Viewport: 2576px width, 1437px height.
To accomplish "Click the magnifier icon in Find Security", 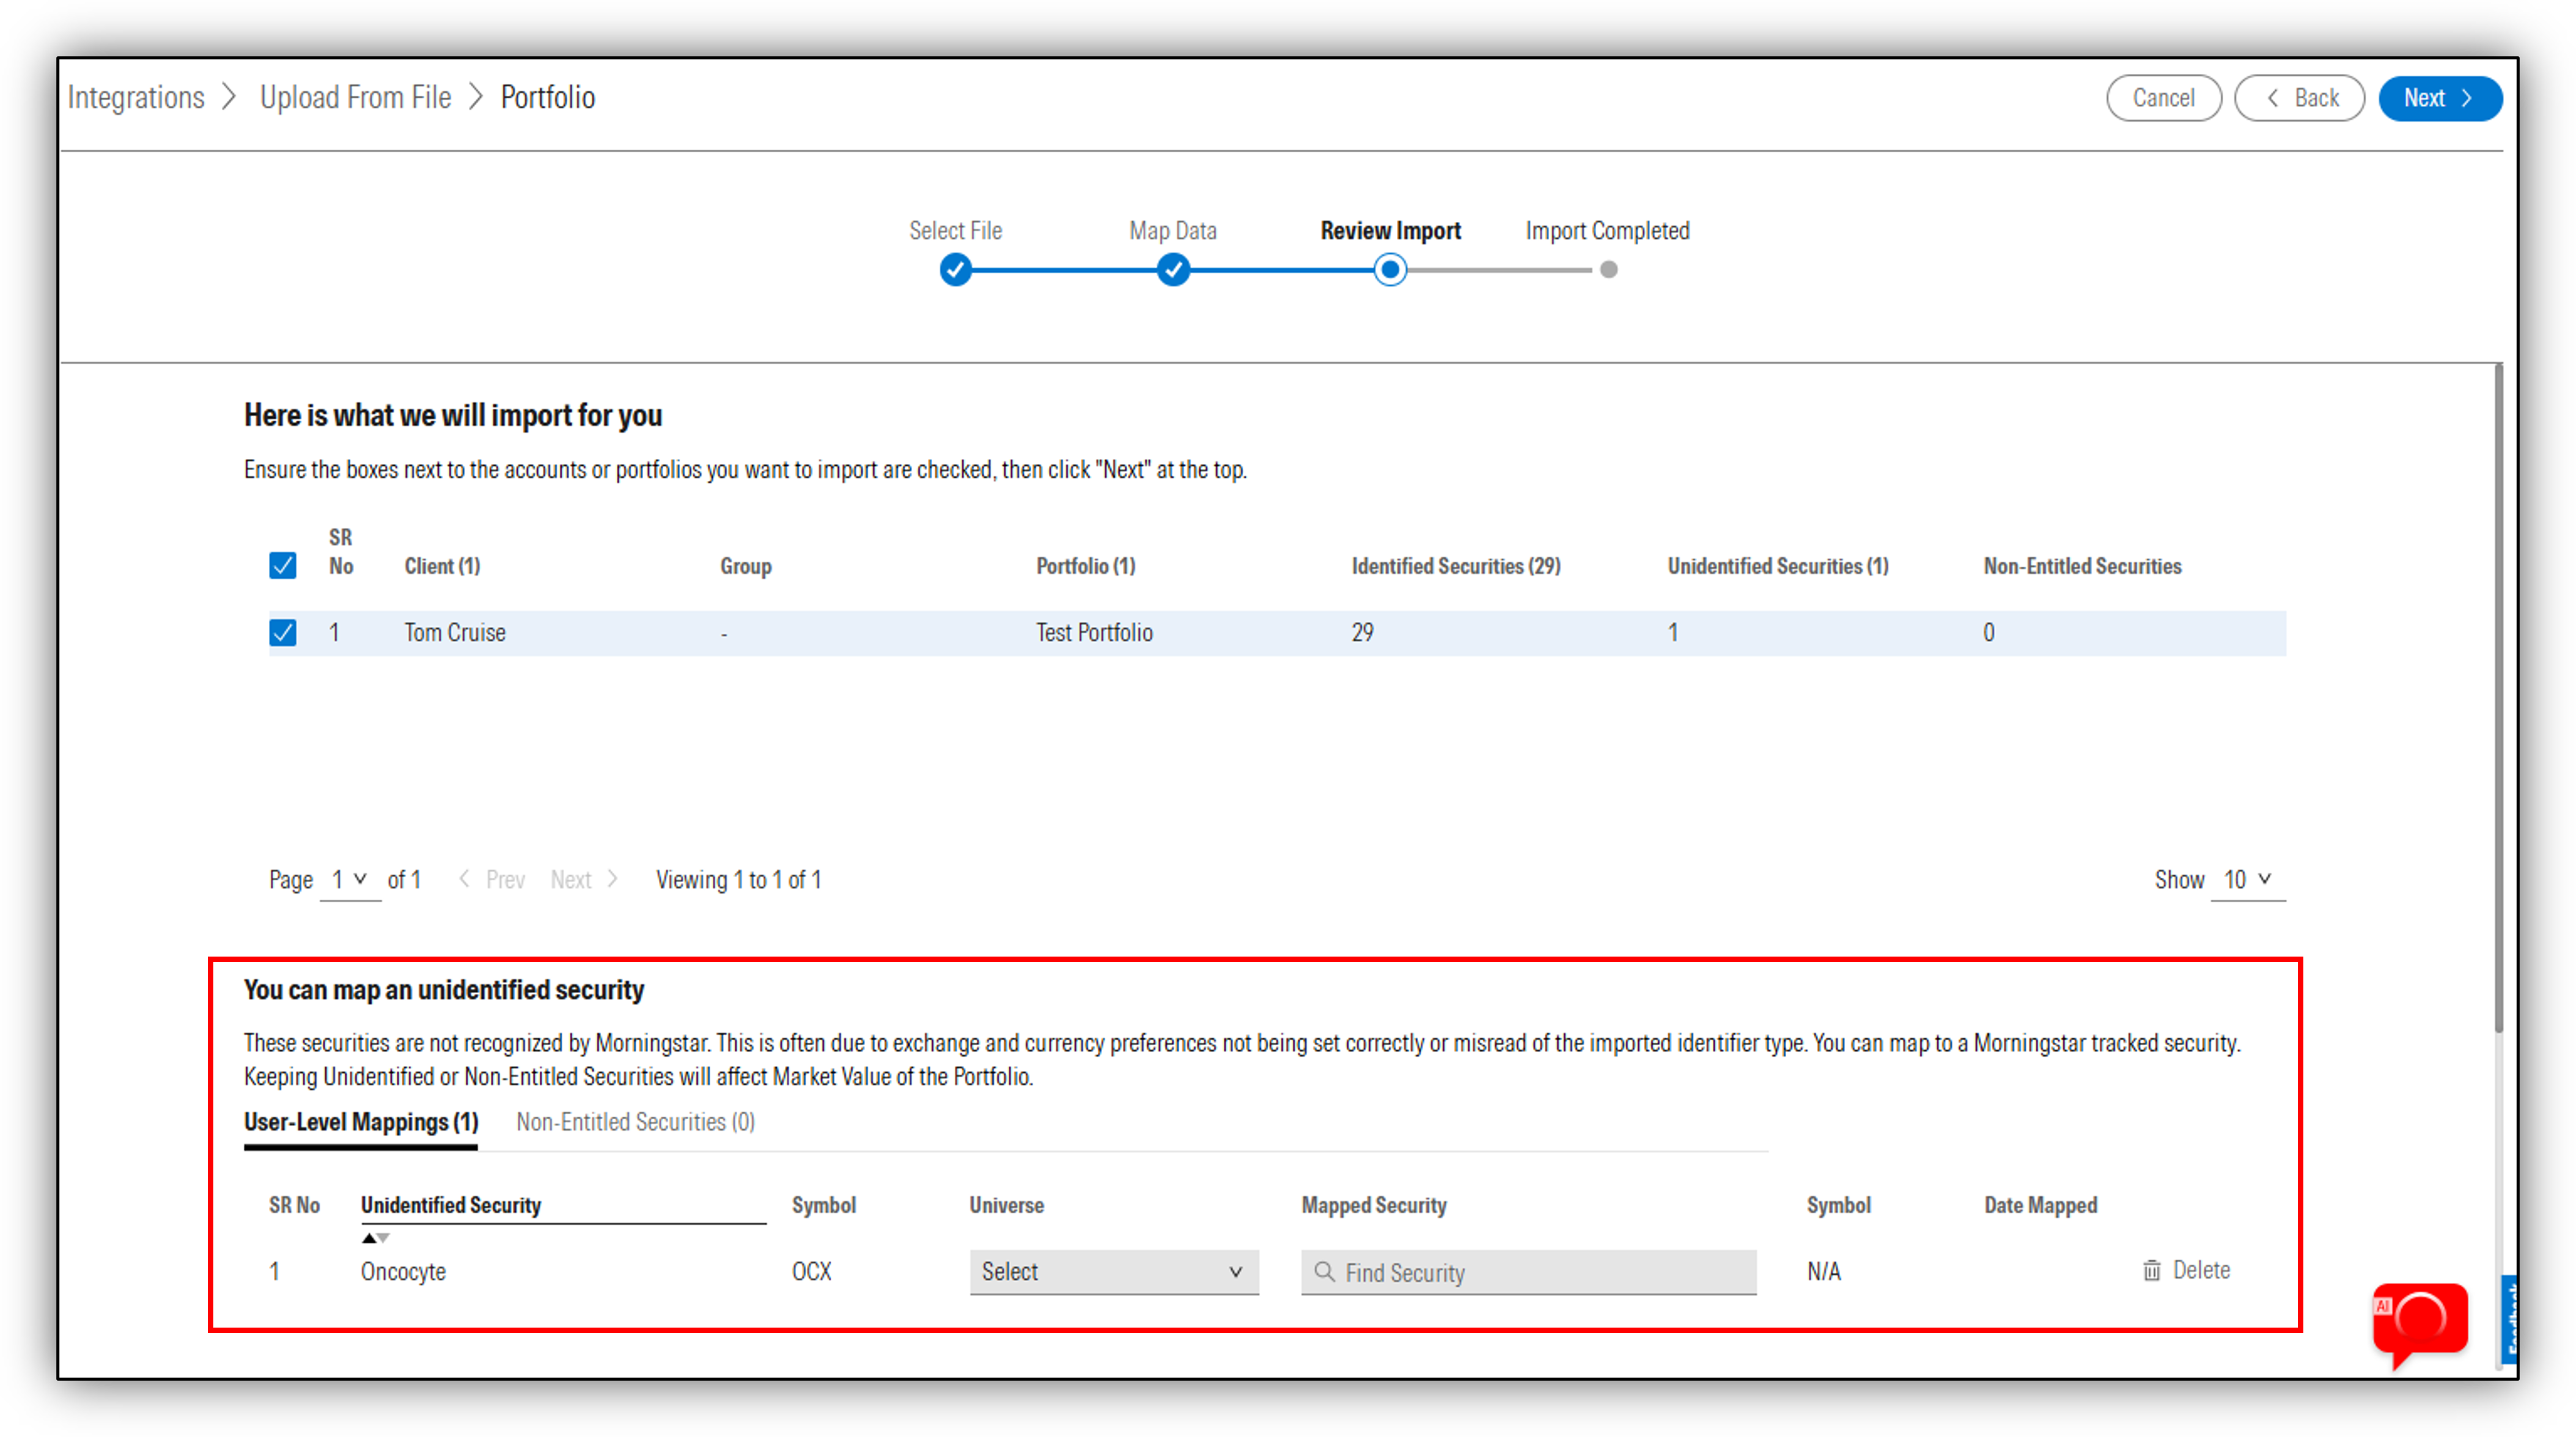I will [x=1324, y=1271].
